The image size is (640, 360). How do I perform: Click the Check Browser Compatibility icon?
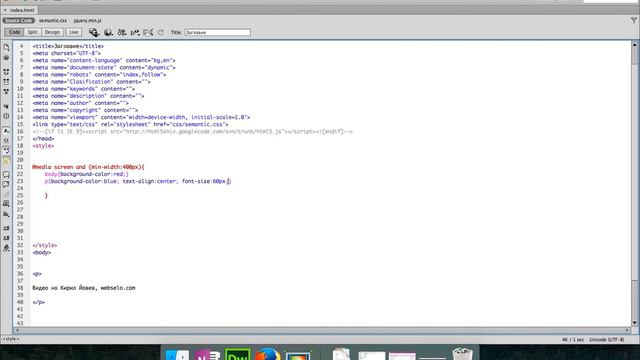[x=148, y=32]
